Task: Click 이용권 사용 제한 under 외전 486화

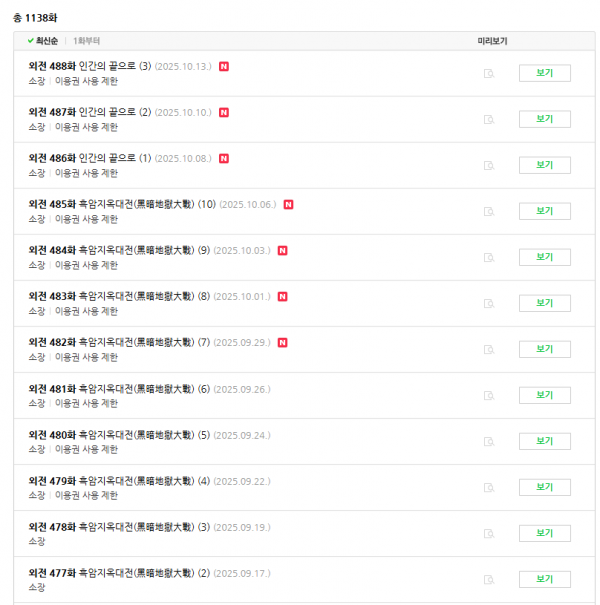Action: (86, 173)
